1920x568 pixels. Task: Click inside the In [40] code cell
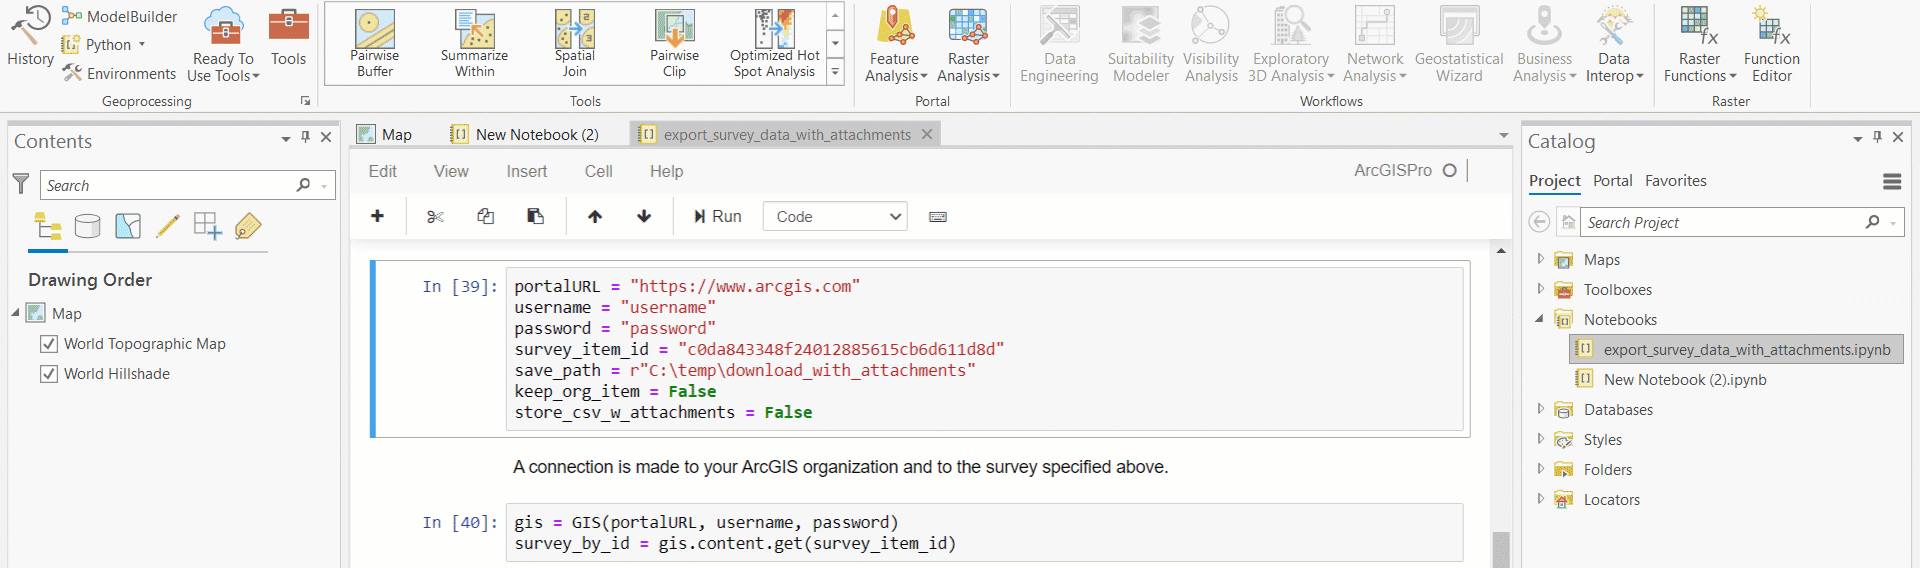coord(985,533)
